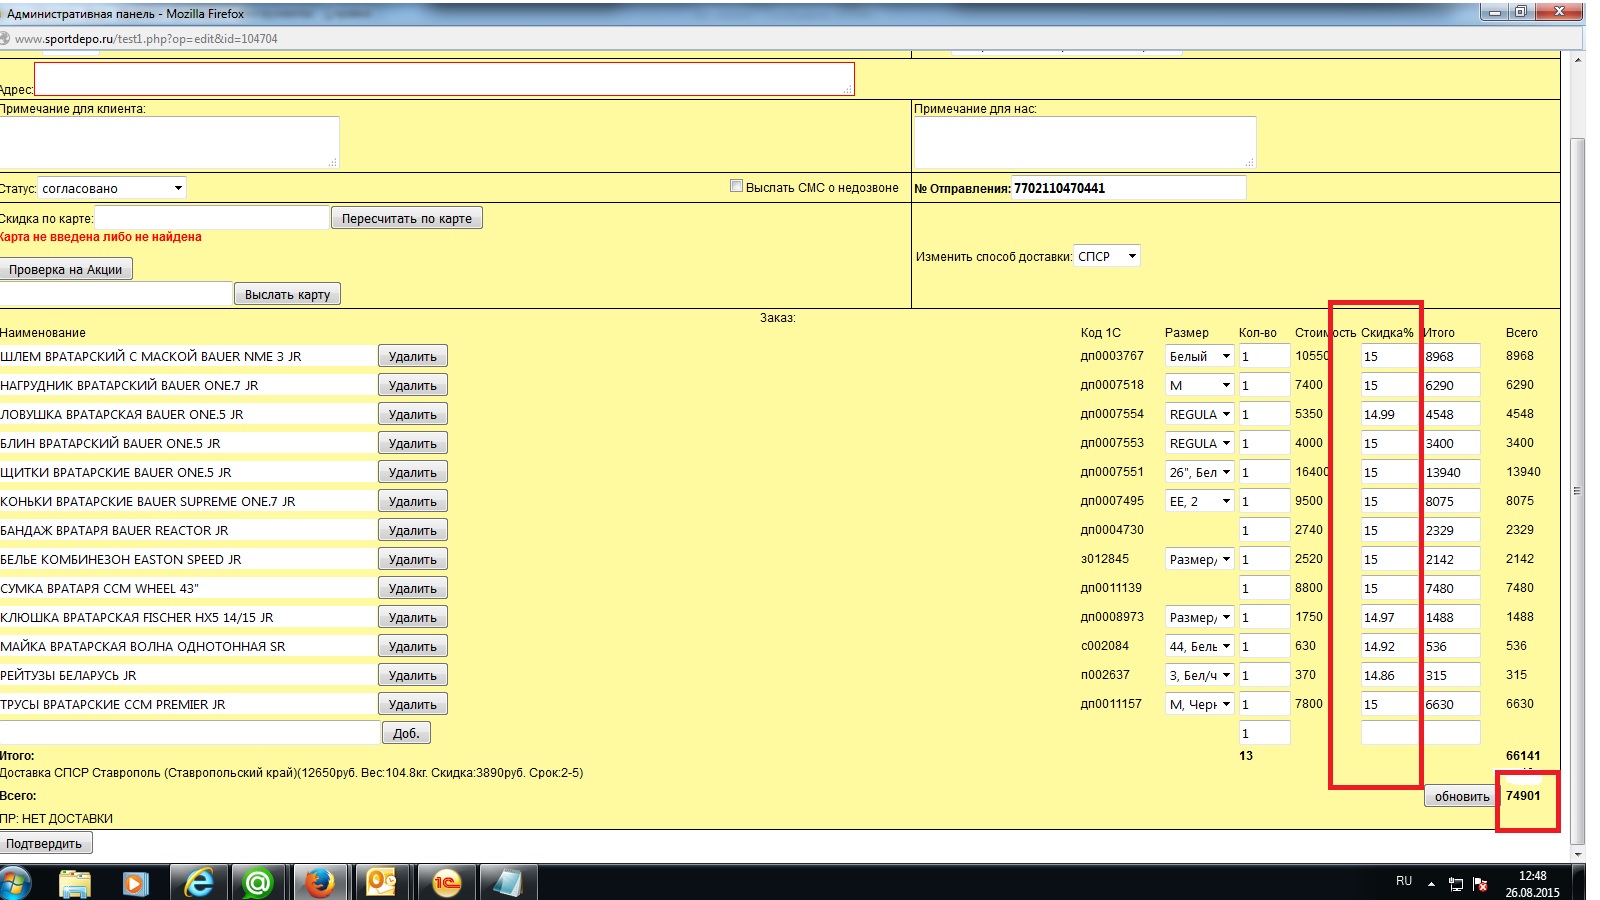Click 'Выслать карту' button
The height and width of the screenshot is (900, 1600).
pos(287,294)
